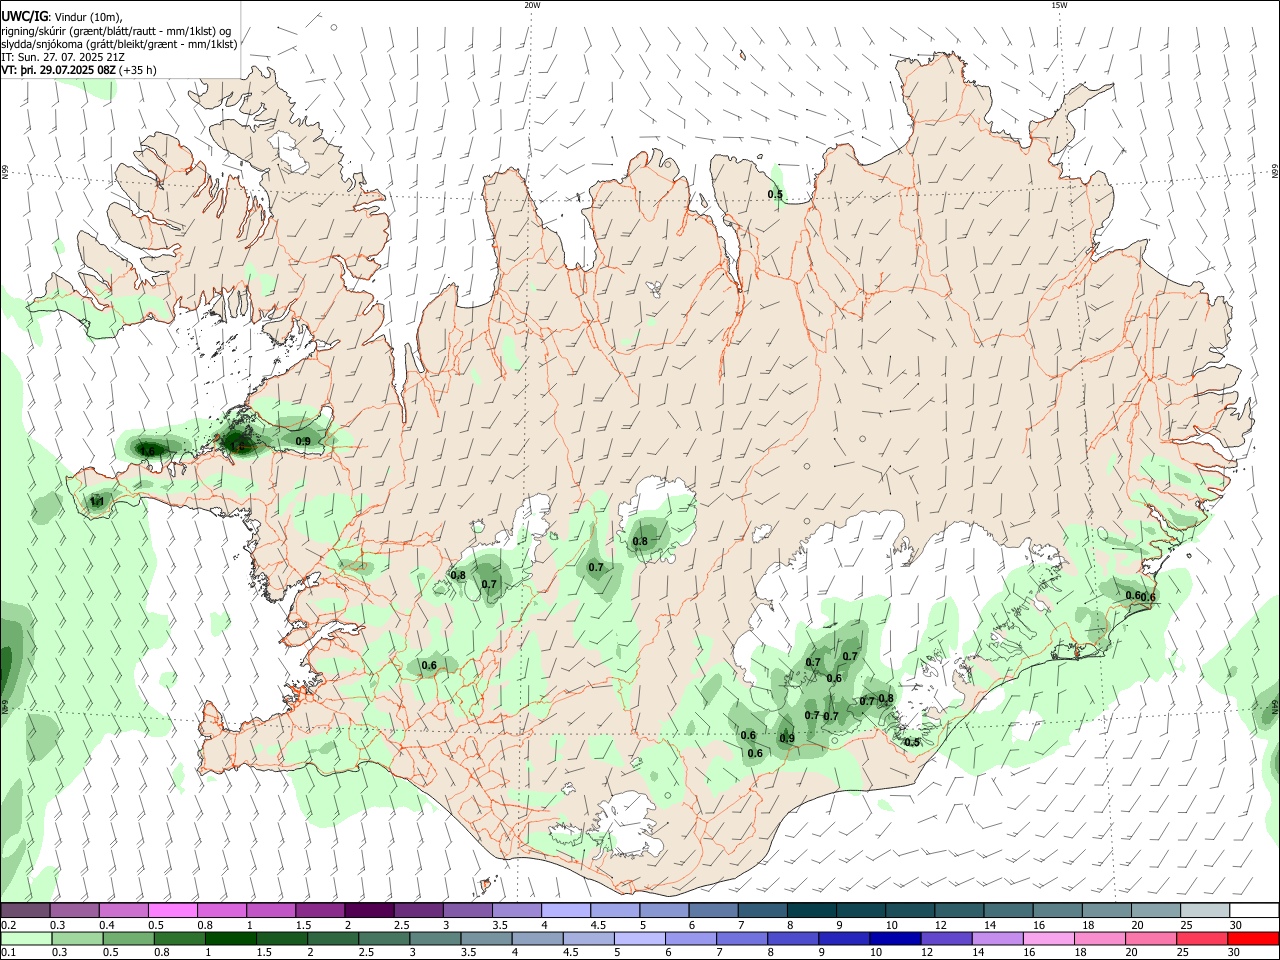Pick the 0.2 swatch in the snow scale
The width and height of the screenshot is (1280, 960).
25,911
